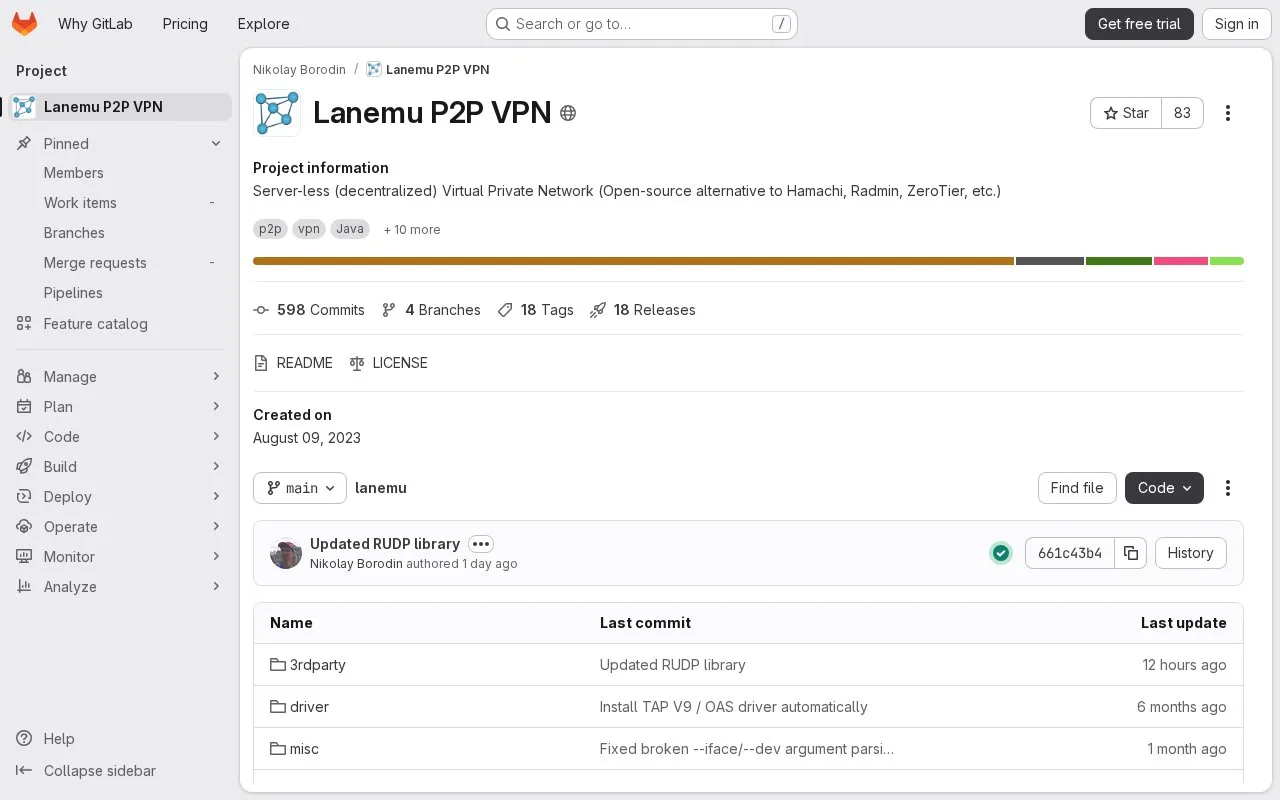The image size is (1280, 800).
Task: Click the Java topic badge
Action: tap(350, 229)
